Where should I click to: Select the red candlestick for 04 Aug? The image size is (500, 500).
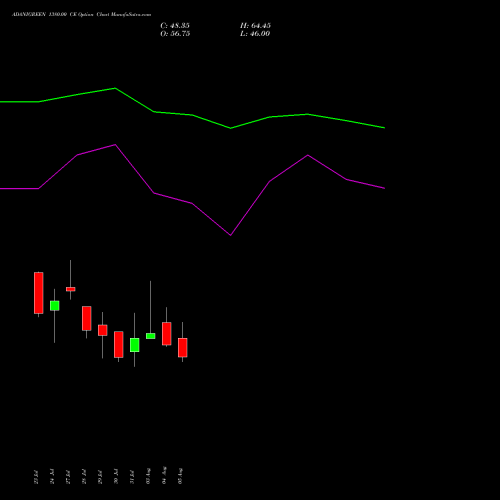coord(167,334)
